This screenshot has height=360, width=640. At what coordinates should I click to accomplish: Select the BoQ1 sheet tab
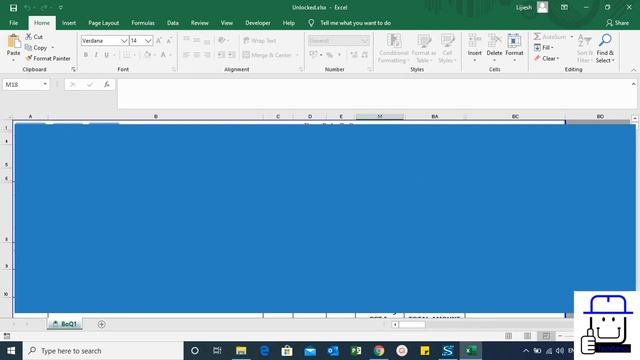(65, 324)
